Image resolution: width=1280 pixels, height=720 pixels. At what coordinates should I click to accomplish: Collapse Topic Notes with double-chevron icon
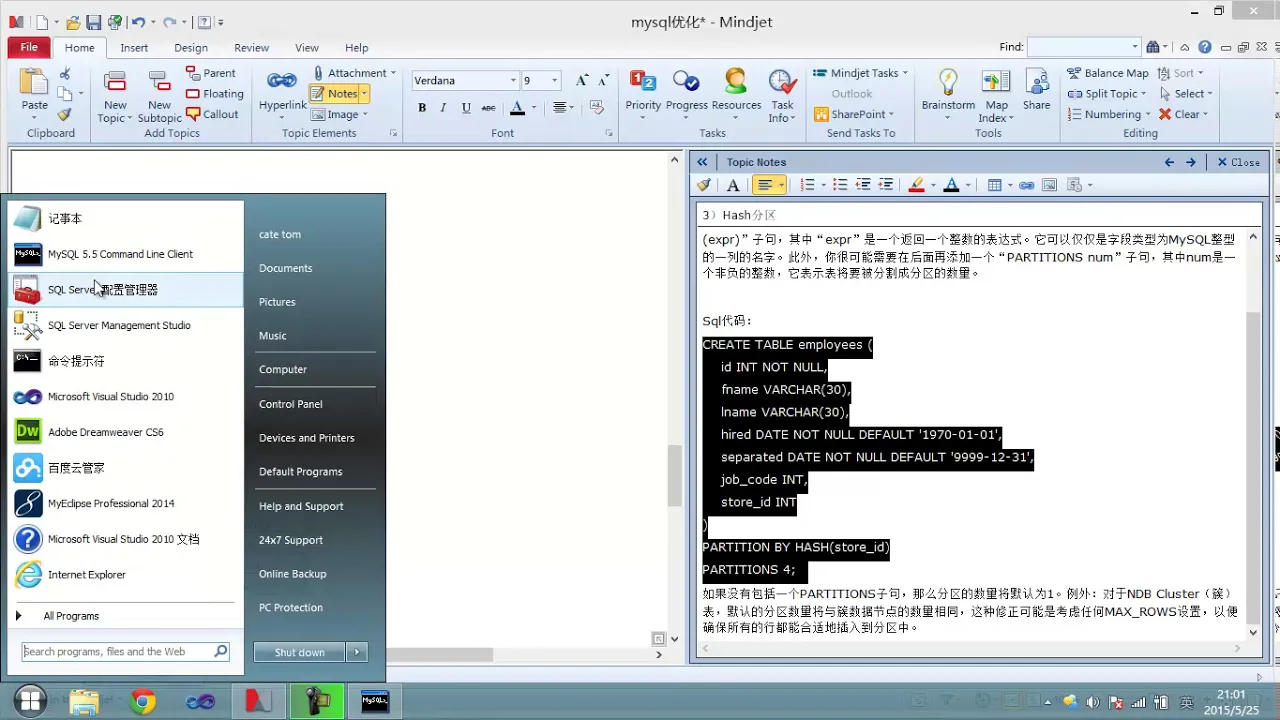pyautogui.click(x=702, y=162)
